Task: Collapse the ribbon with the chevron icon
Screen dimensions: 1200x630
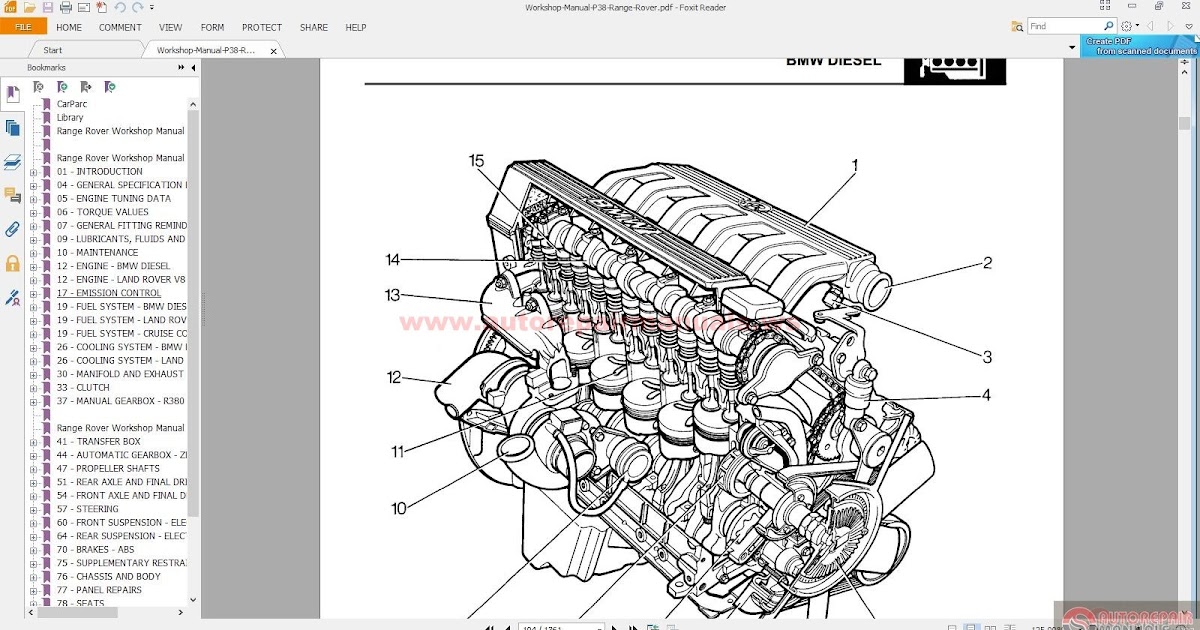Action: click(1189, 26)
